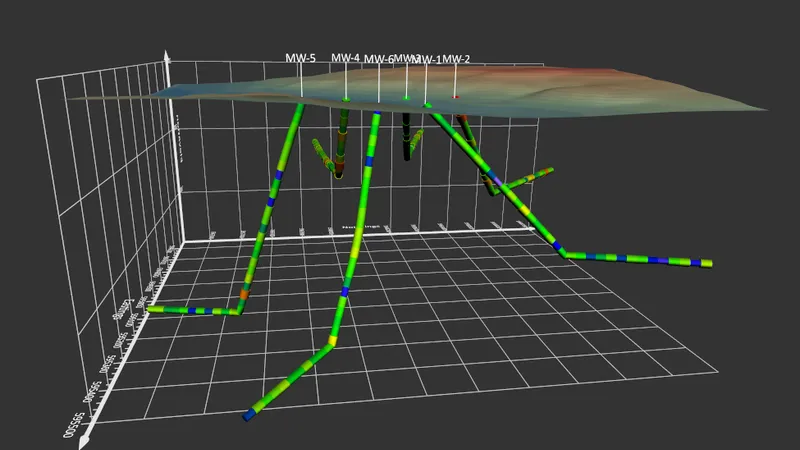Click the Northings axis title
Screen dimensions: 800x450
coord(360,226)
